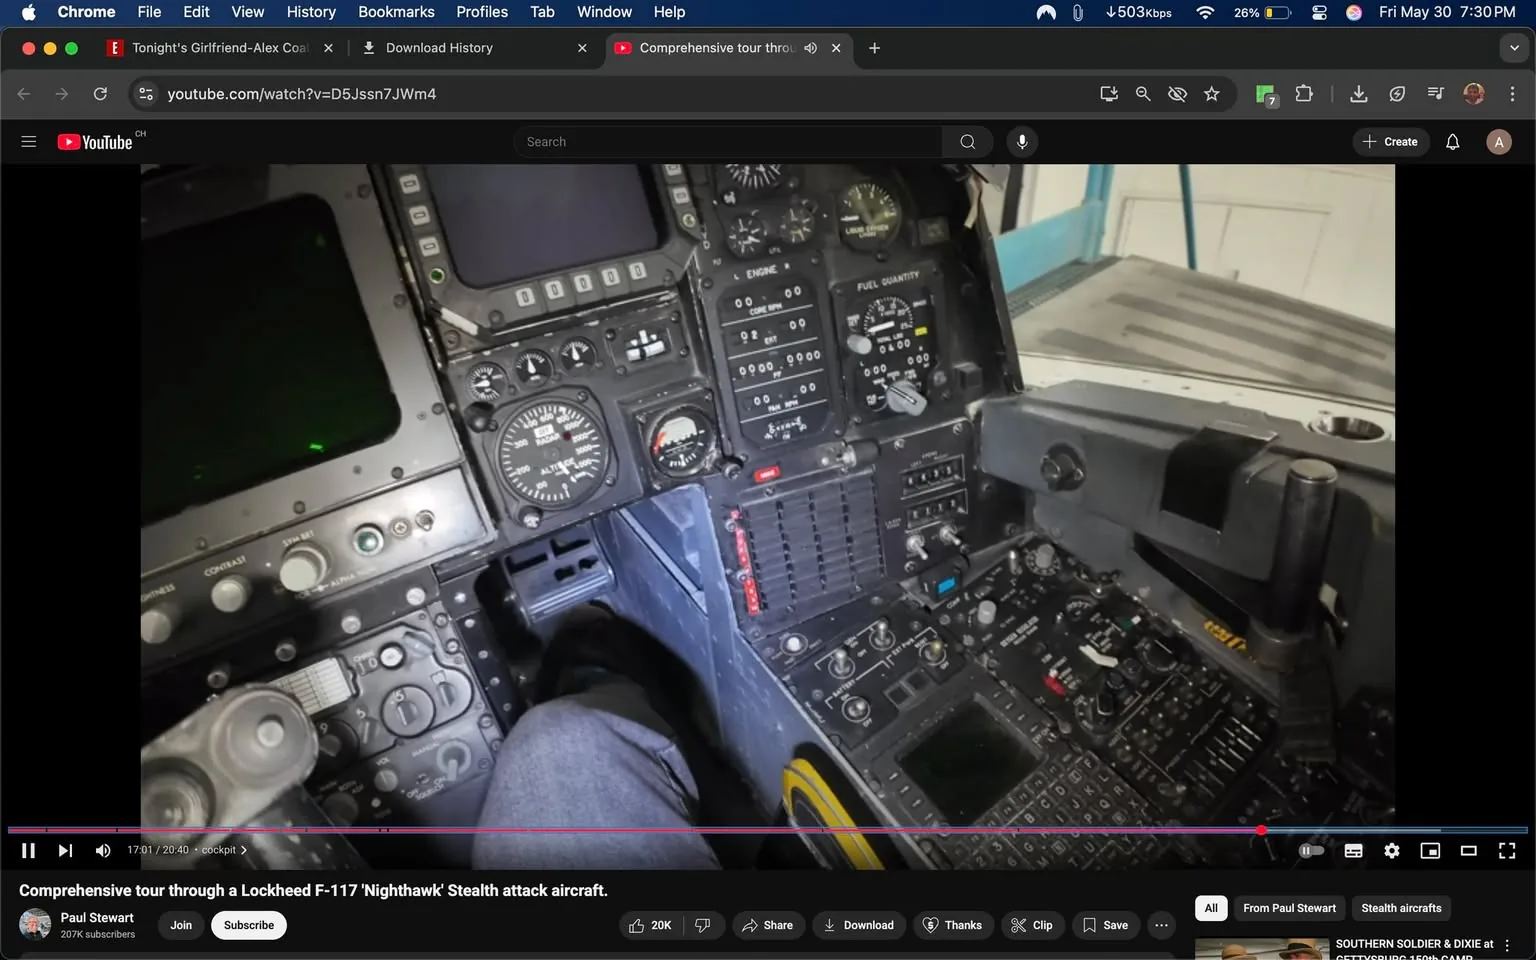Image resolution: width=1536 pixels, height=960 pixels.
Task: Open the tab search dropdown
Action: (x=1513, y=47)
